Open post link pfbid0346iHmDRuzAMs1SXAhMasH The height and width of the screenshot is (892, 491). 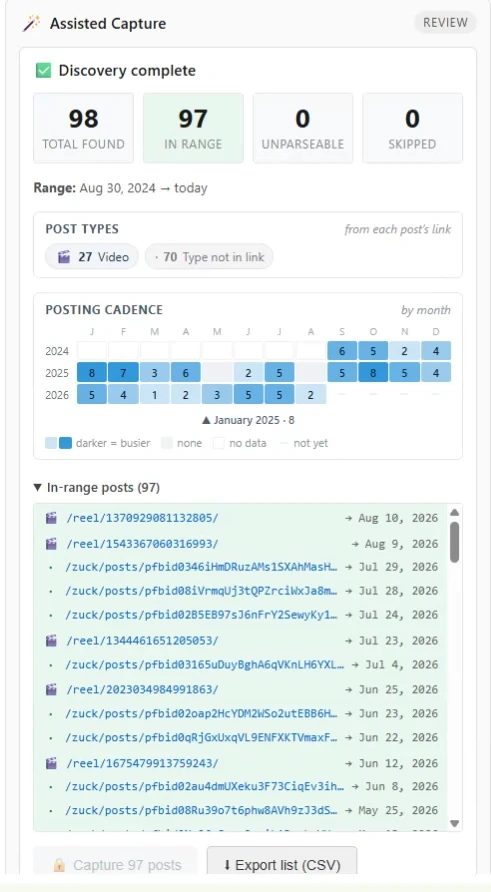click(201, 567)
